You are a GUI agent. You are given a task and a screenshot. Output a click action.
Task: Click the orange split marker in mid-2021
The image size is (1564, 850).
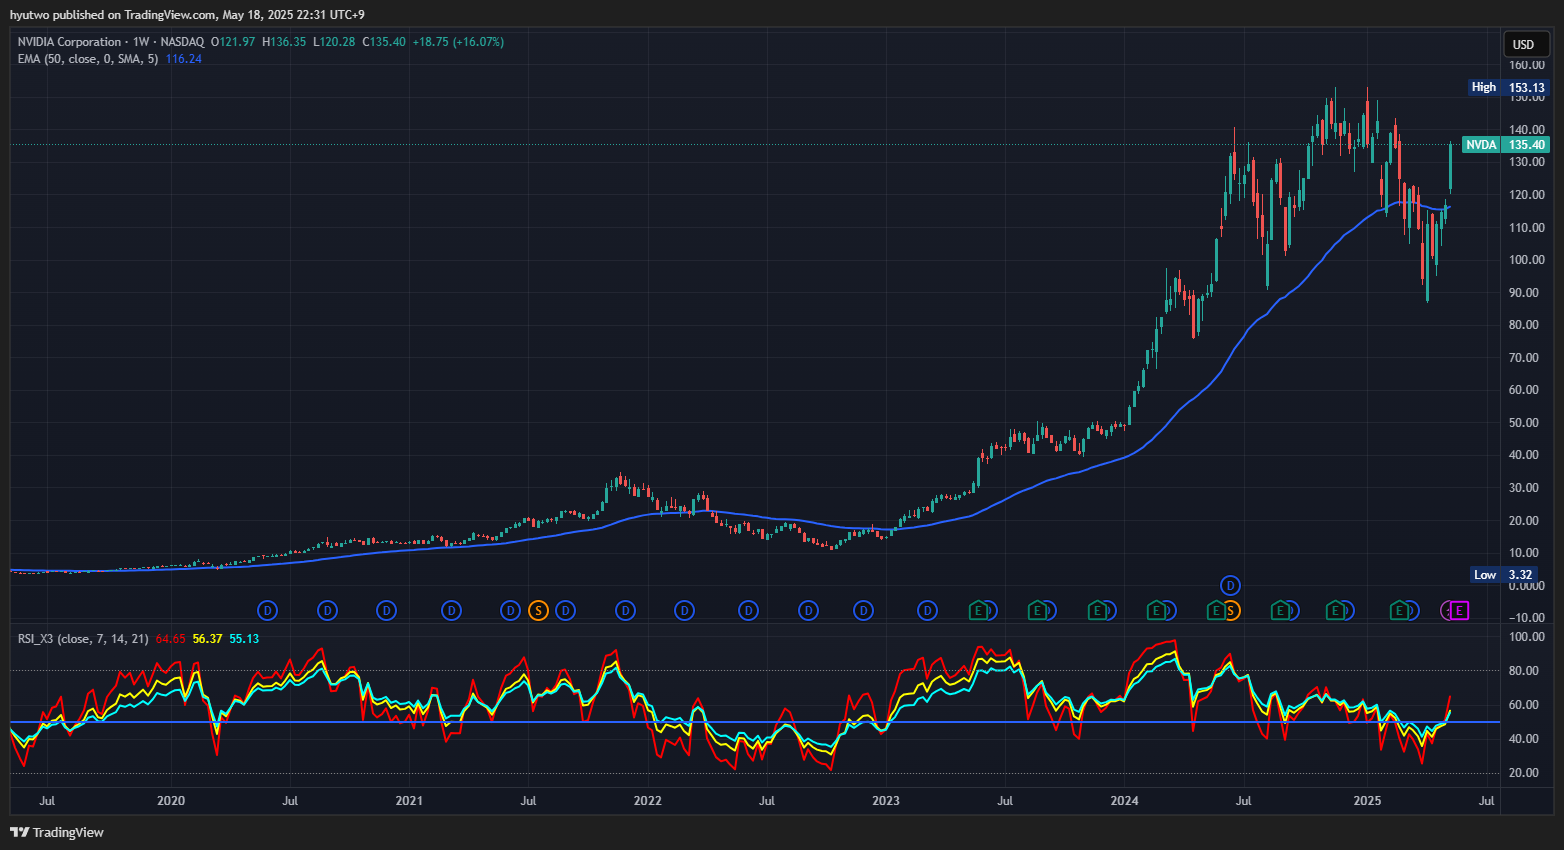pos(538,610)
